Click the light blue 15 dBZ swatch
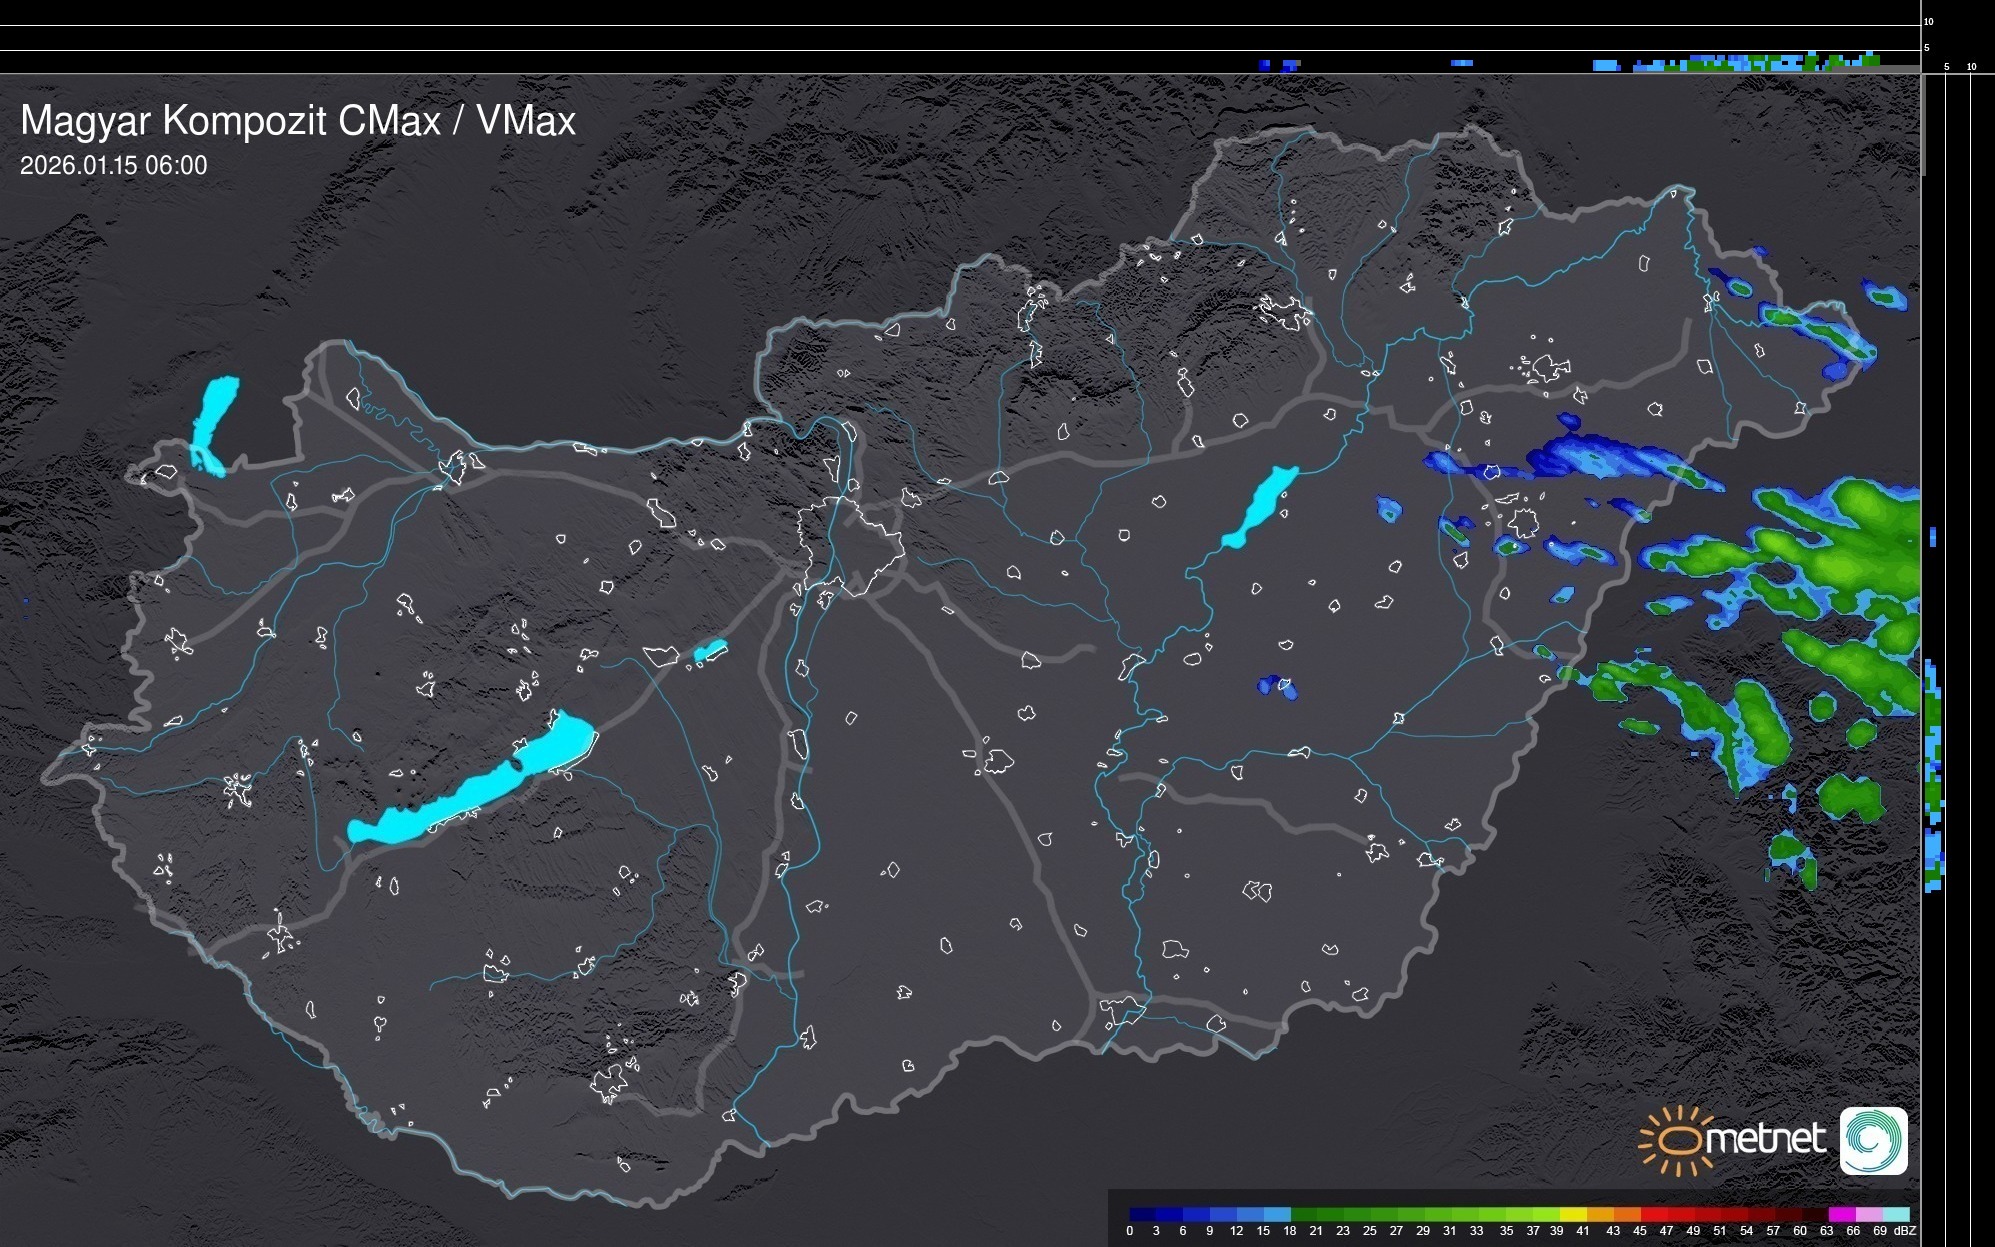Image resolution: width=1995 pixels, height=1247 pixels. 1276,1214
